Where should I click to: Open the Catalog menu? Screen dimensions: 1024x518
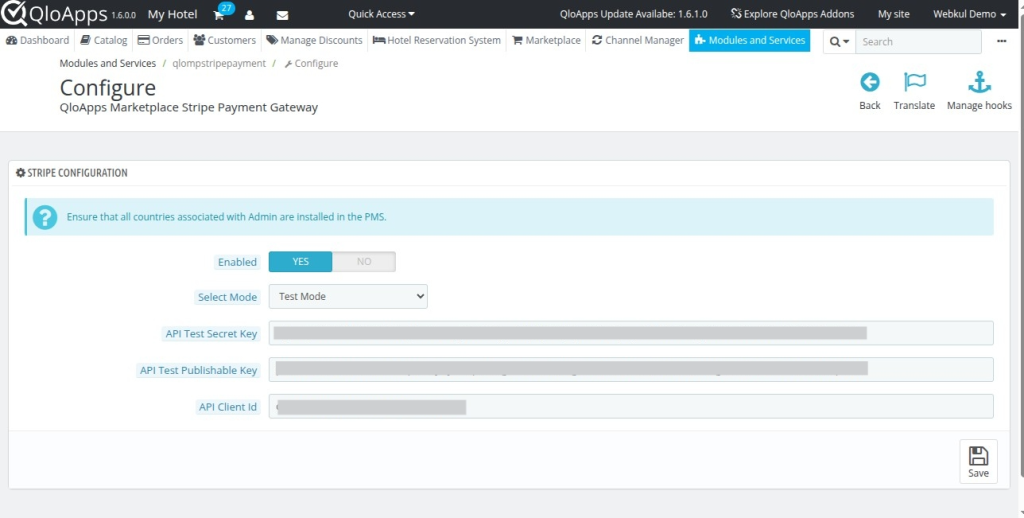[x=104, y=40]
